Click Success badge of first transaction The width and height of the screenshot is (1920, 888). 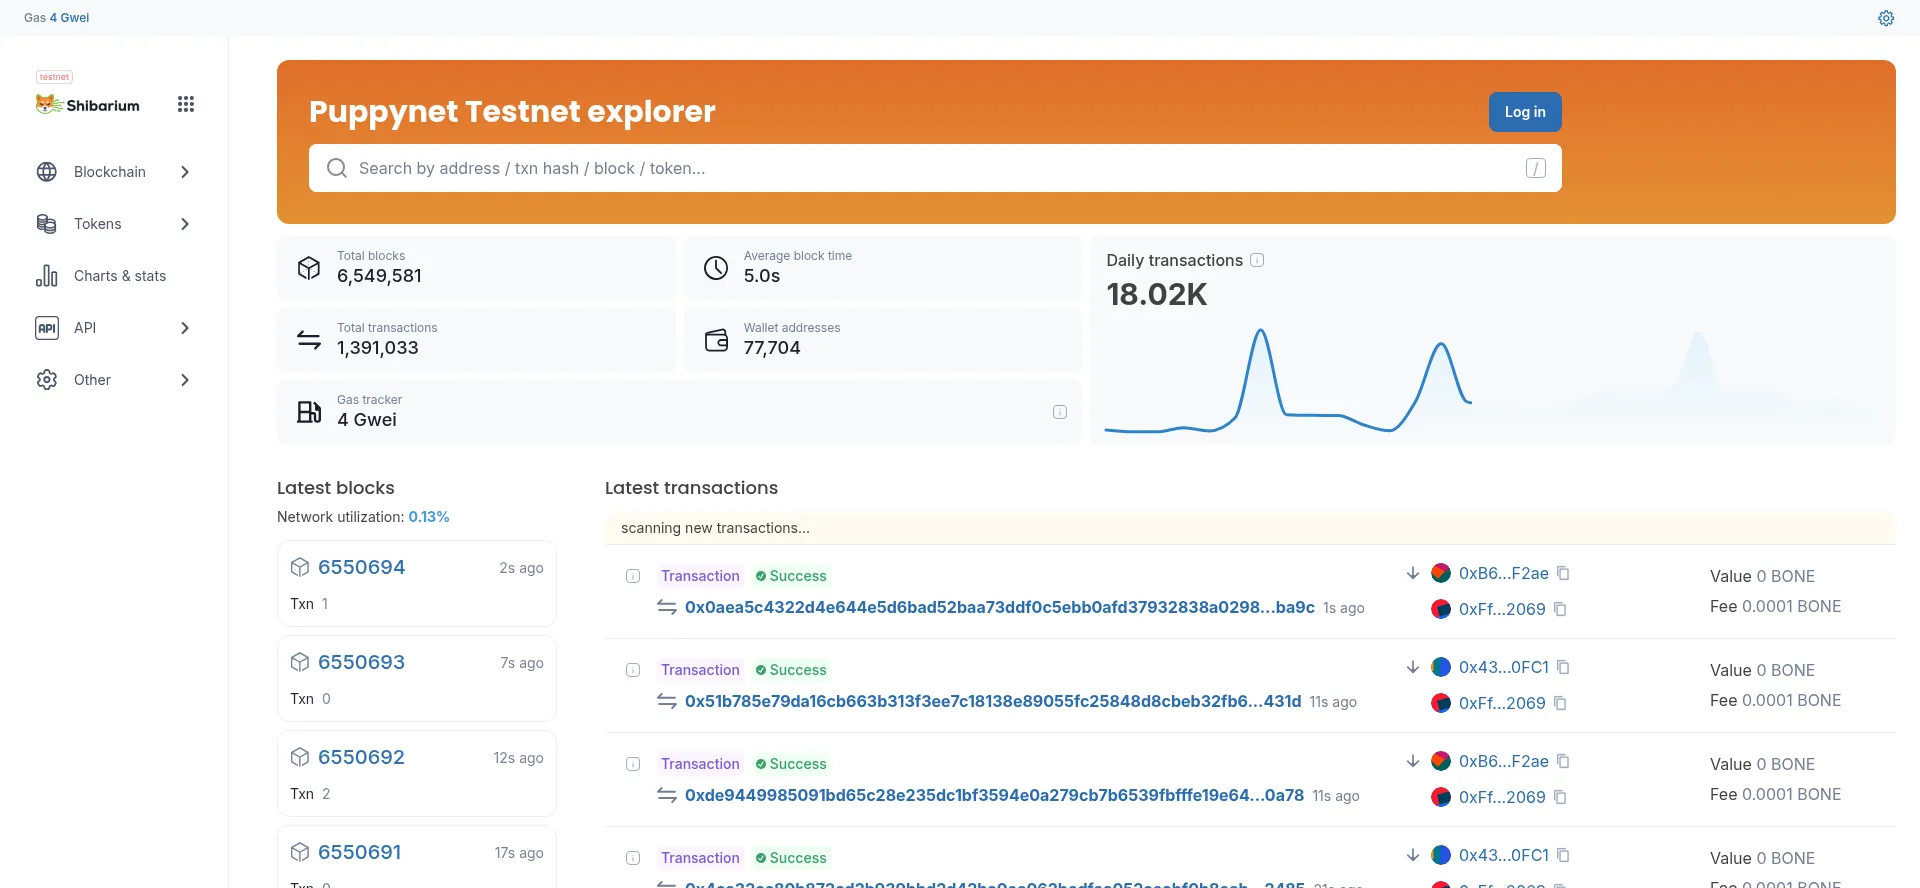pos(791,576)
